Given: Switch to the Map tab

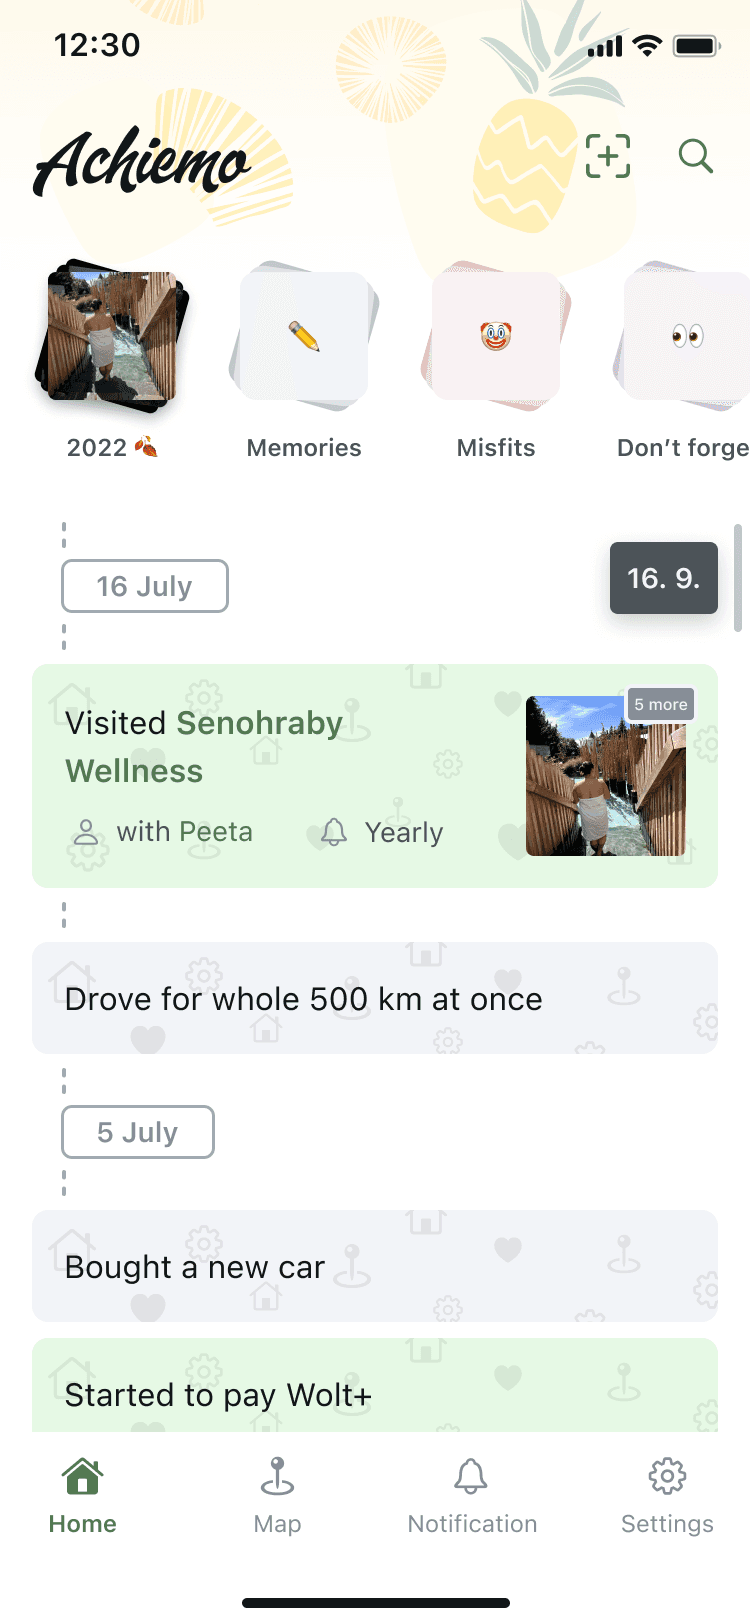Looking at the screenshot, I should click(x=277, y=1494).
